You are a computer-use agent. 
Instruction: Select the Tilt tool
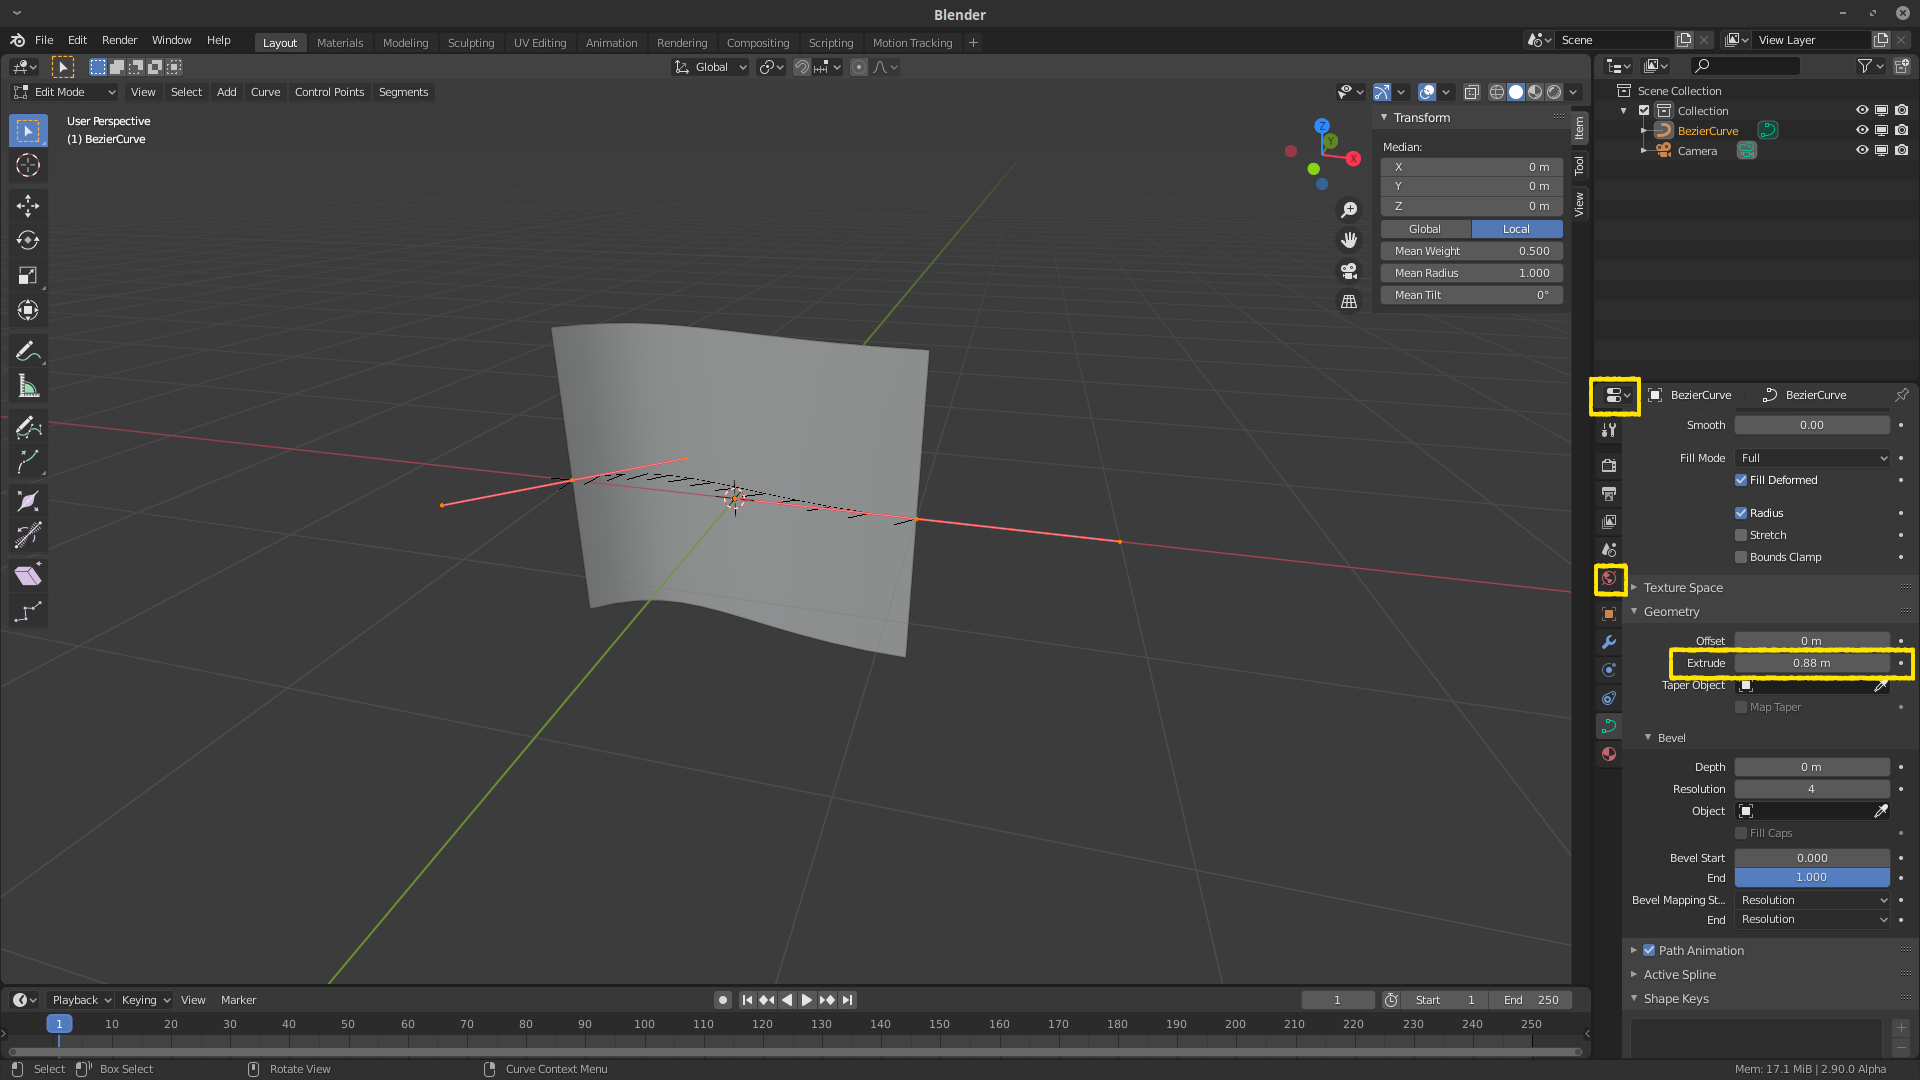pyautogui.click(x=28, y=536)
